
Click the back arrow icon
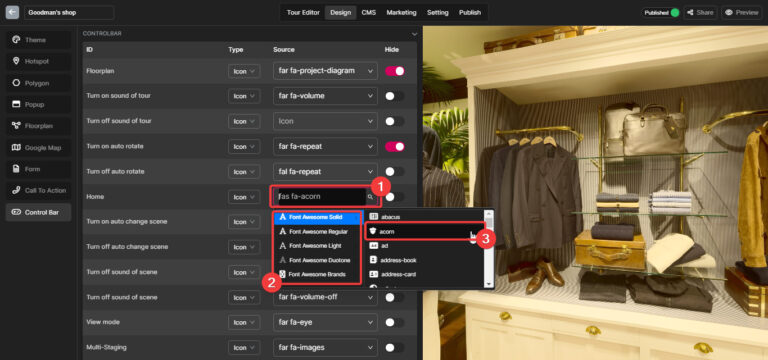click(12, 12)
